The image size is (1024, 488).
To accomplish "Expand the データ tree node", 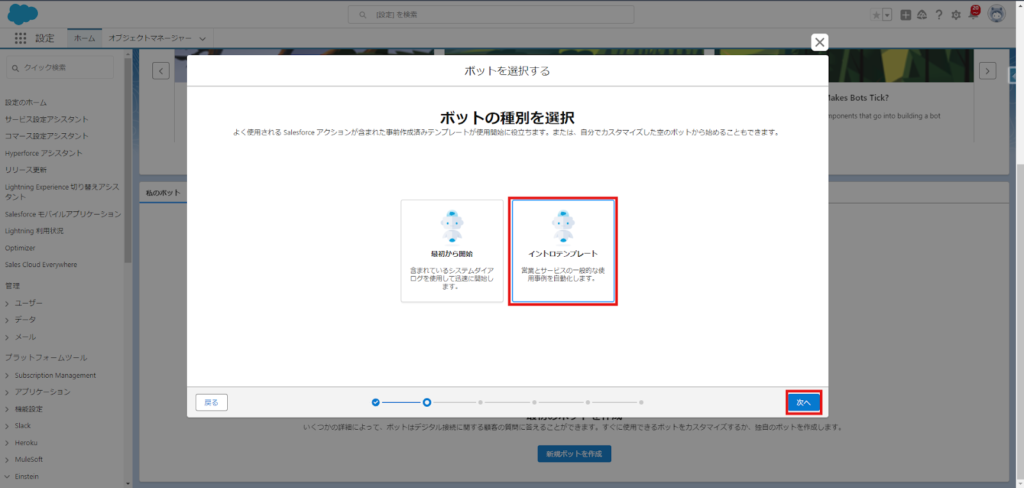I will pyautogui.click(x=7, y=319).
